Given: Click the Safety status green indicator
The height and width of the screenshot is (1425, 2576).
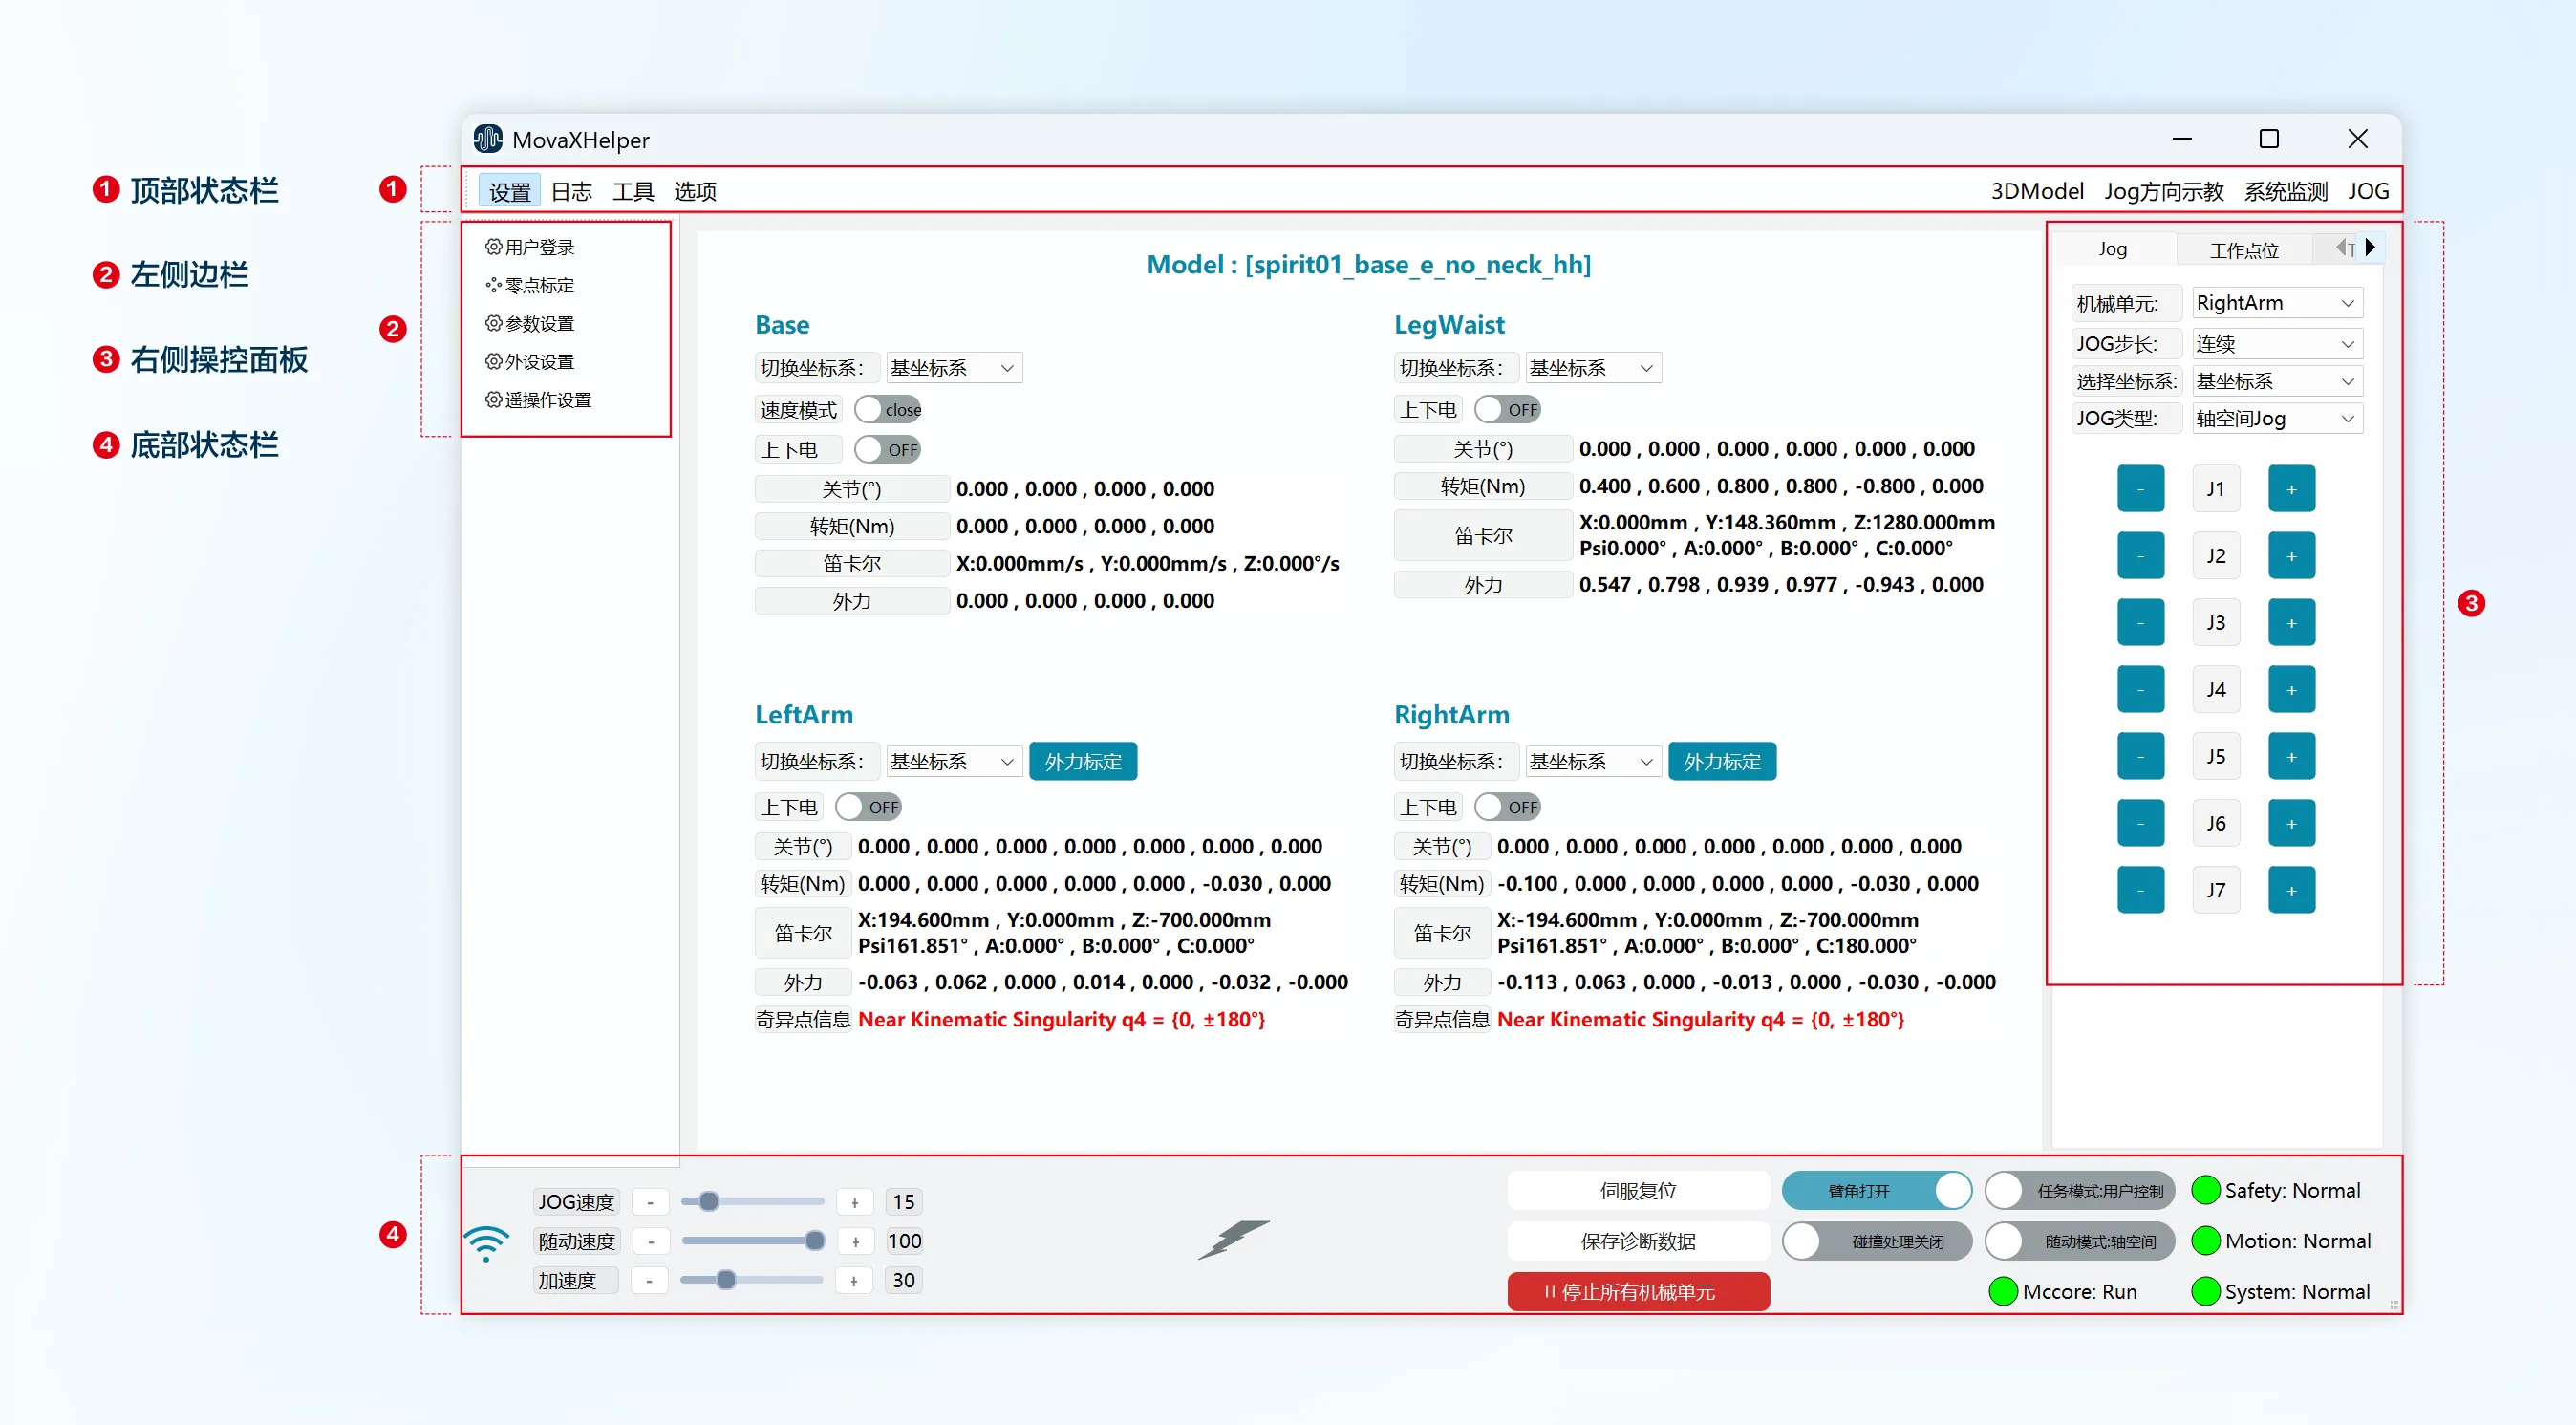Looking at the screenshot, I should (2205, 1190).
